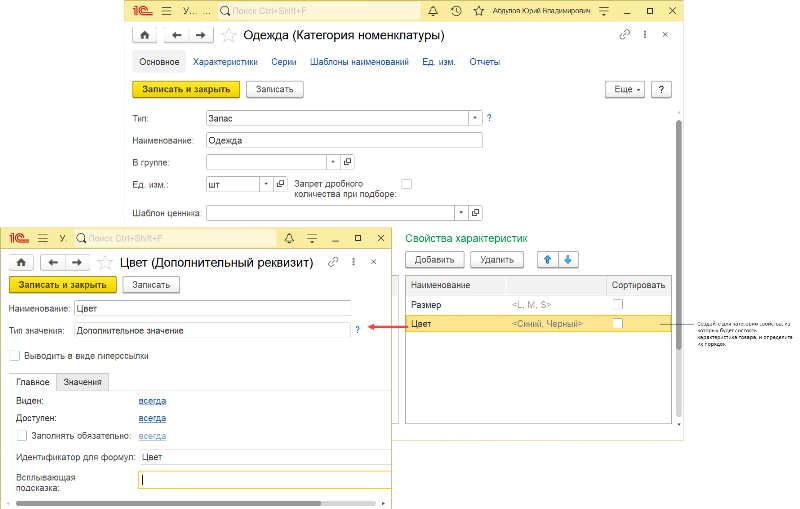Copy link to Одежда category
Image resolution: width=800 pixels, height=509 pixels.
point(624,35)
